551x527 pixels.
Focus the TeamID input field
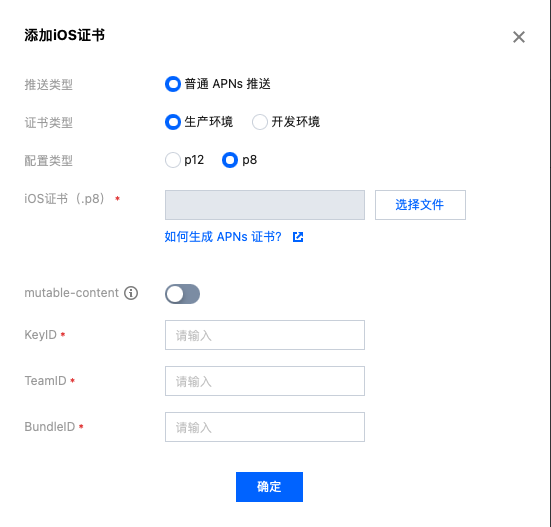click(x=265, y=381)
